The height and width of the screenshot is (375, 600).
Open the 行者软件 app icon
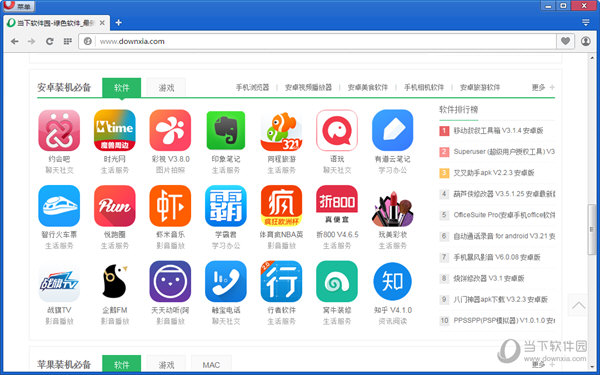click(x=281, y=282)
